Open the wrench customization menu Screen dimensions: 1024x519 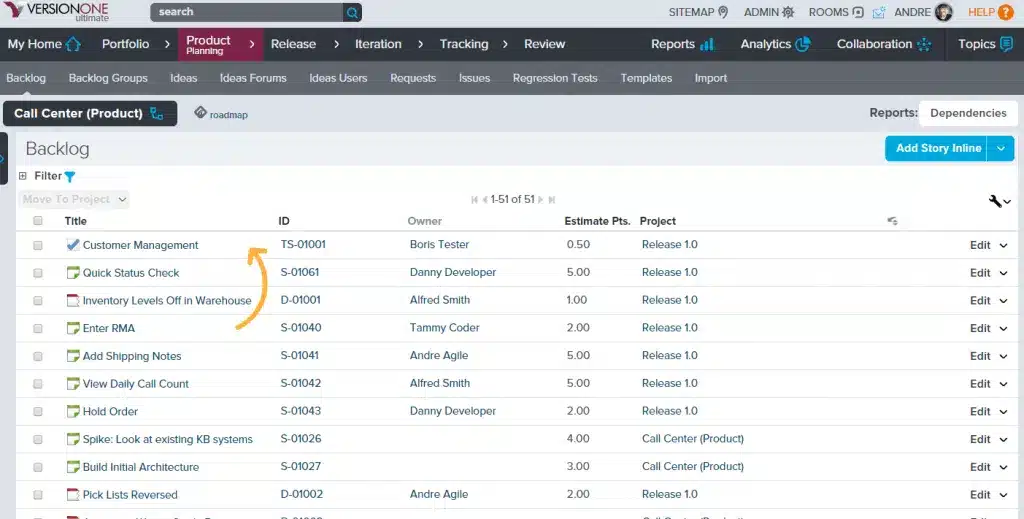coord(999,201)
